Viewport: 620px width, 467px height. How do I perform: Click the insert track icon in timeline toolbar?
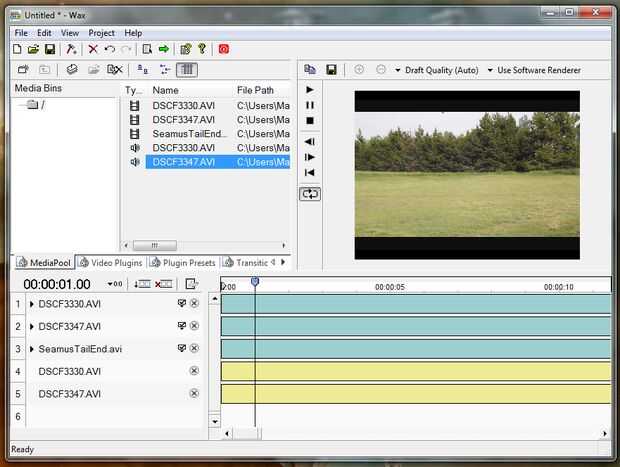click(x=142, y=284)
